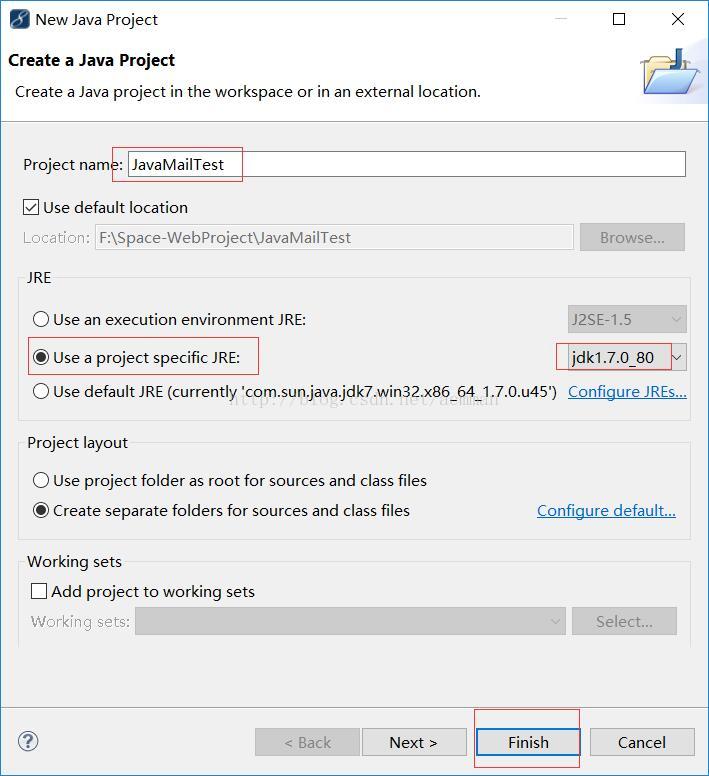The height and width of the screenshot is (776, 709).
Task: Open the J2SE-1.5 execution environment dropdown
Action: 627,319
